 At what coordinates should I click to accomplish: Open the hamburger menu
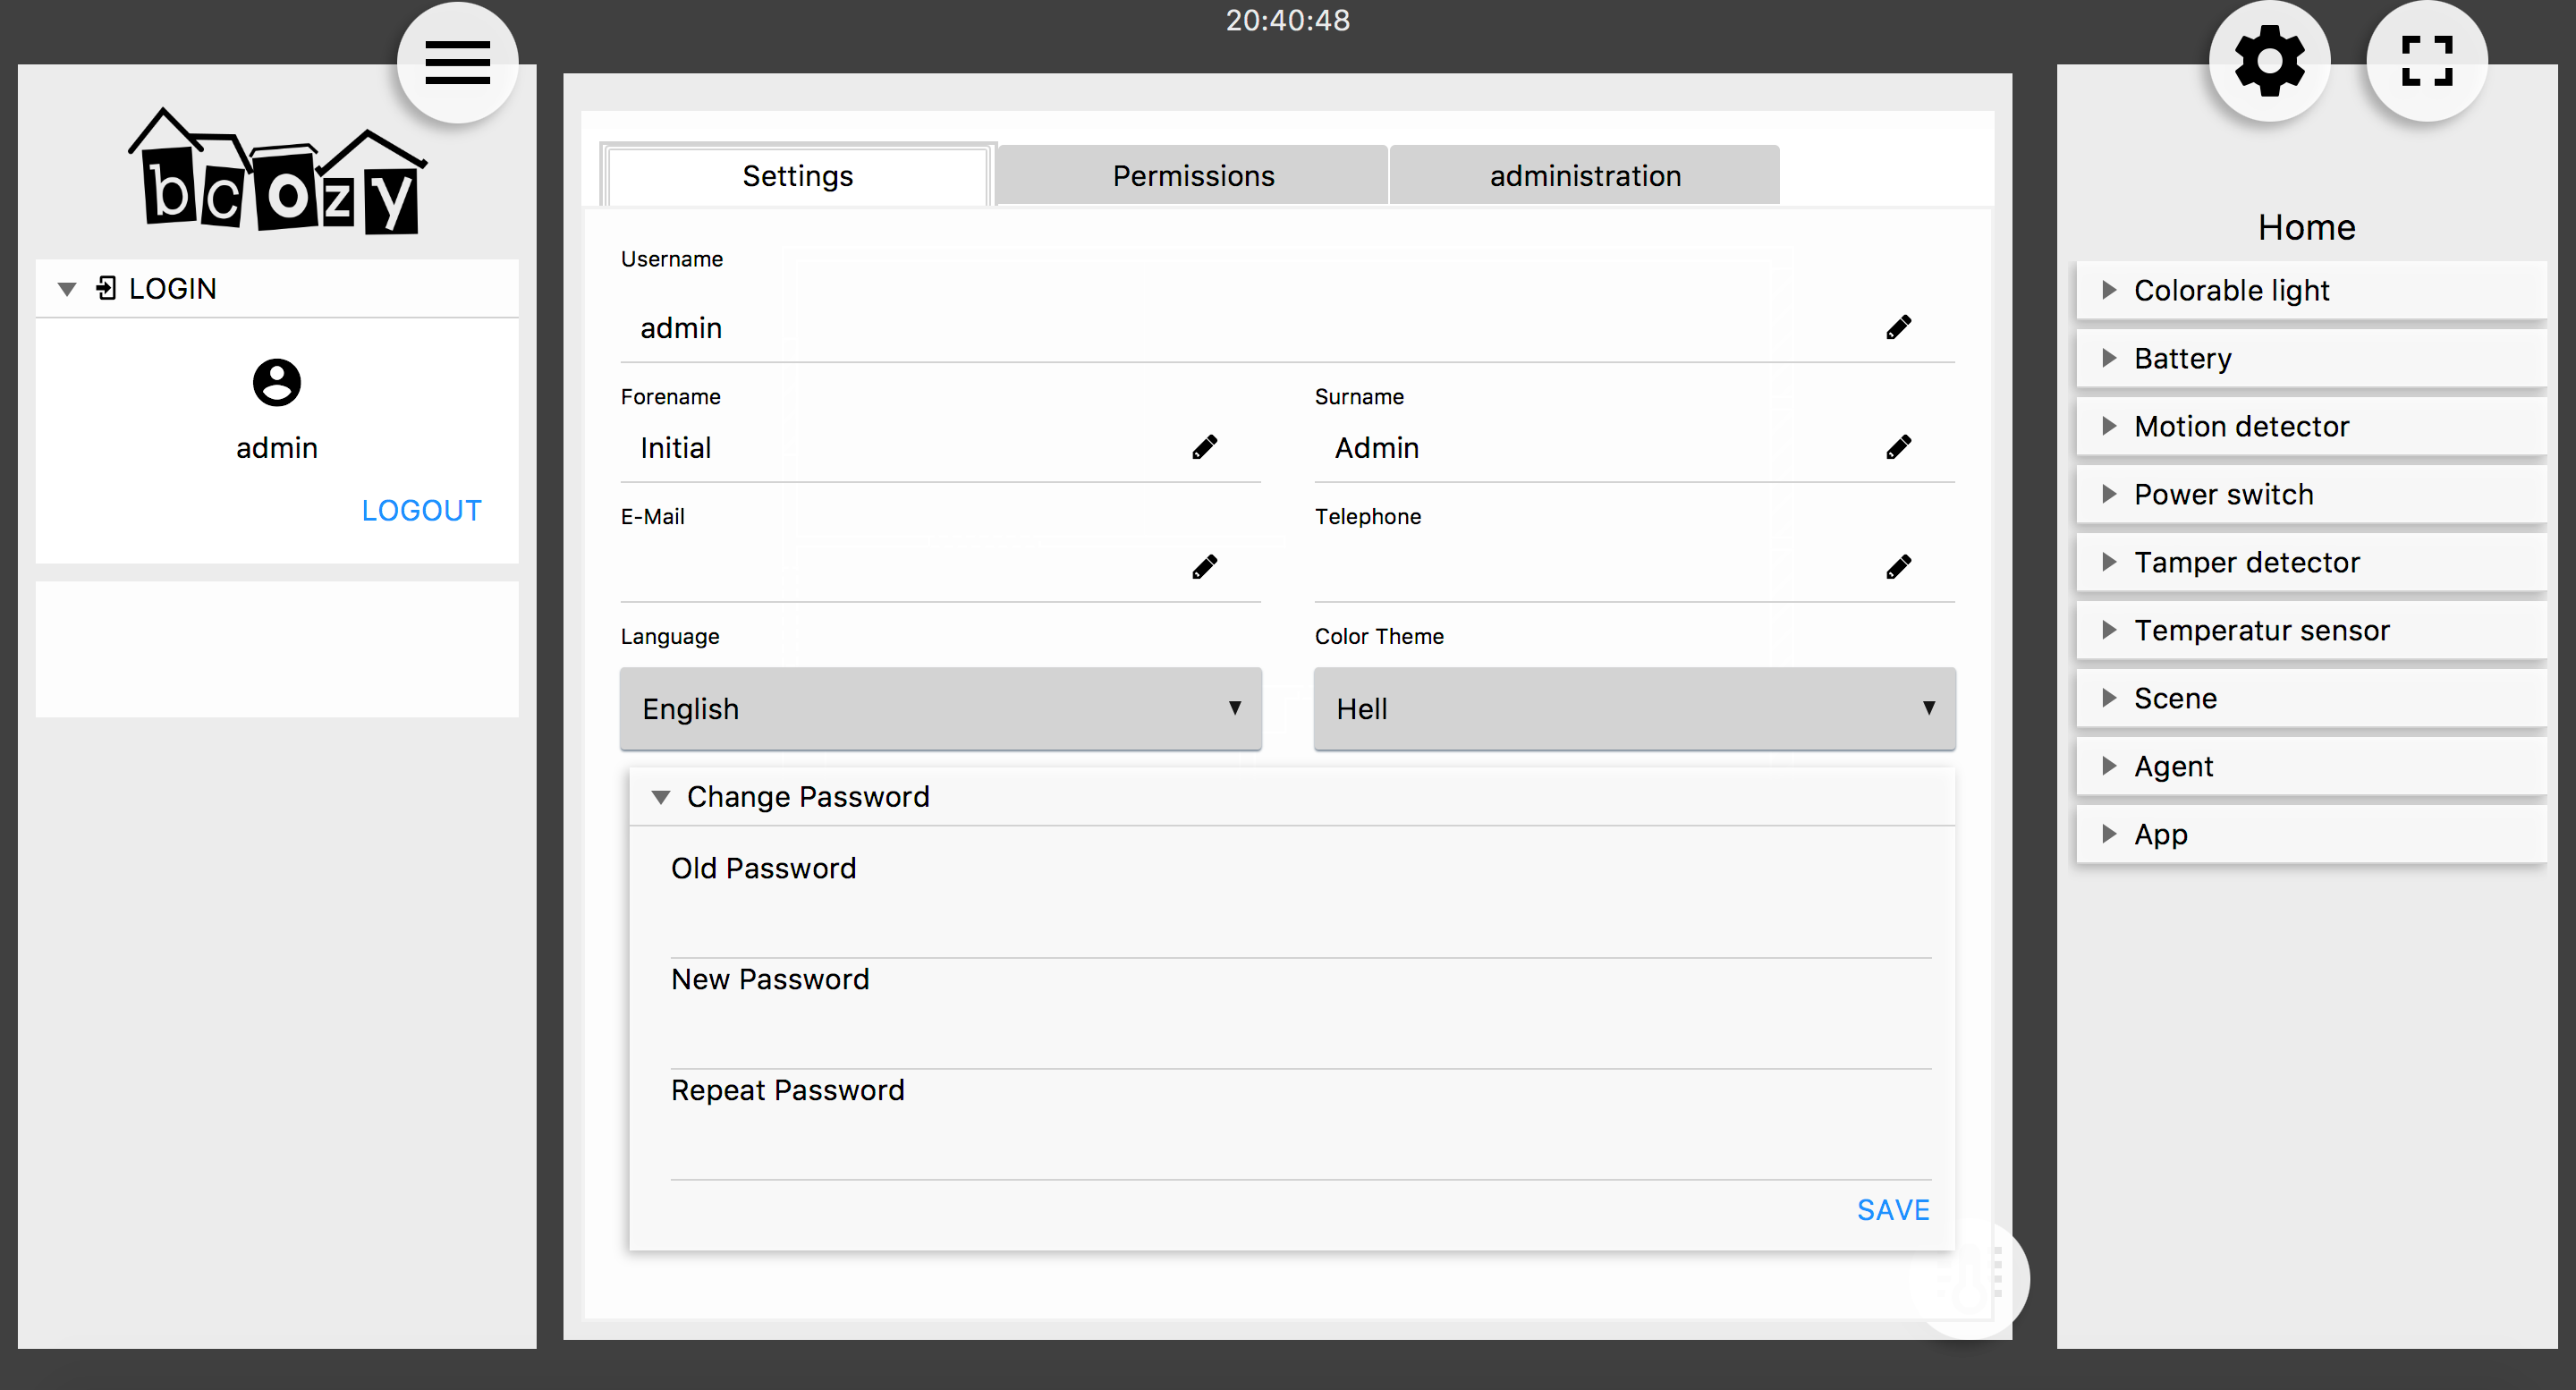[456, 61]
